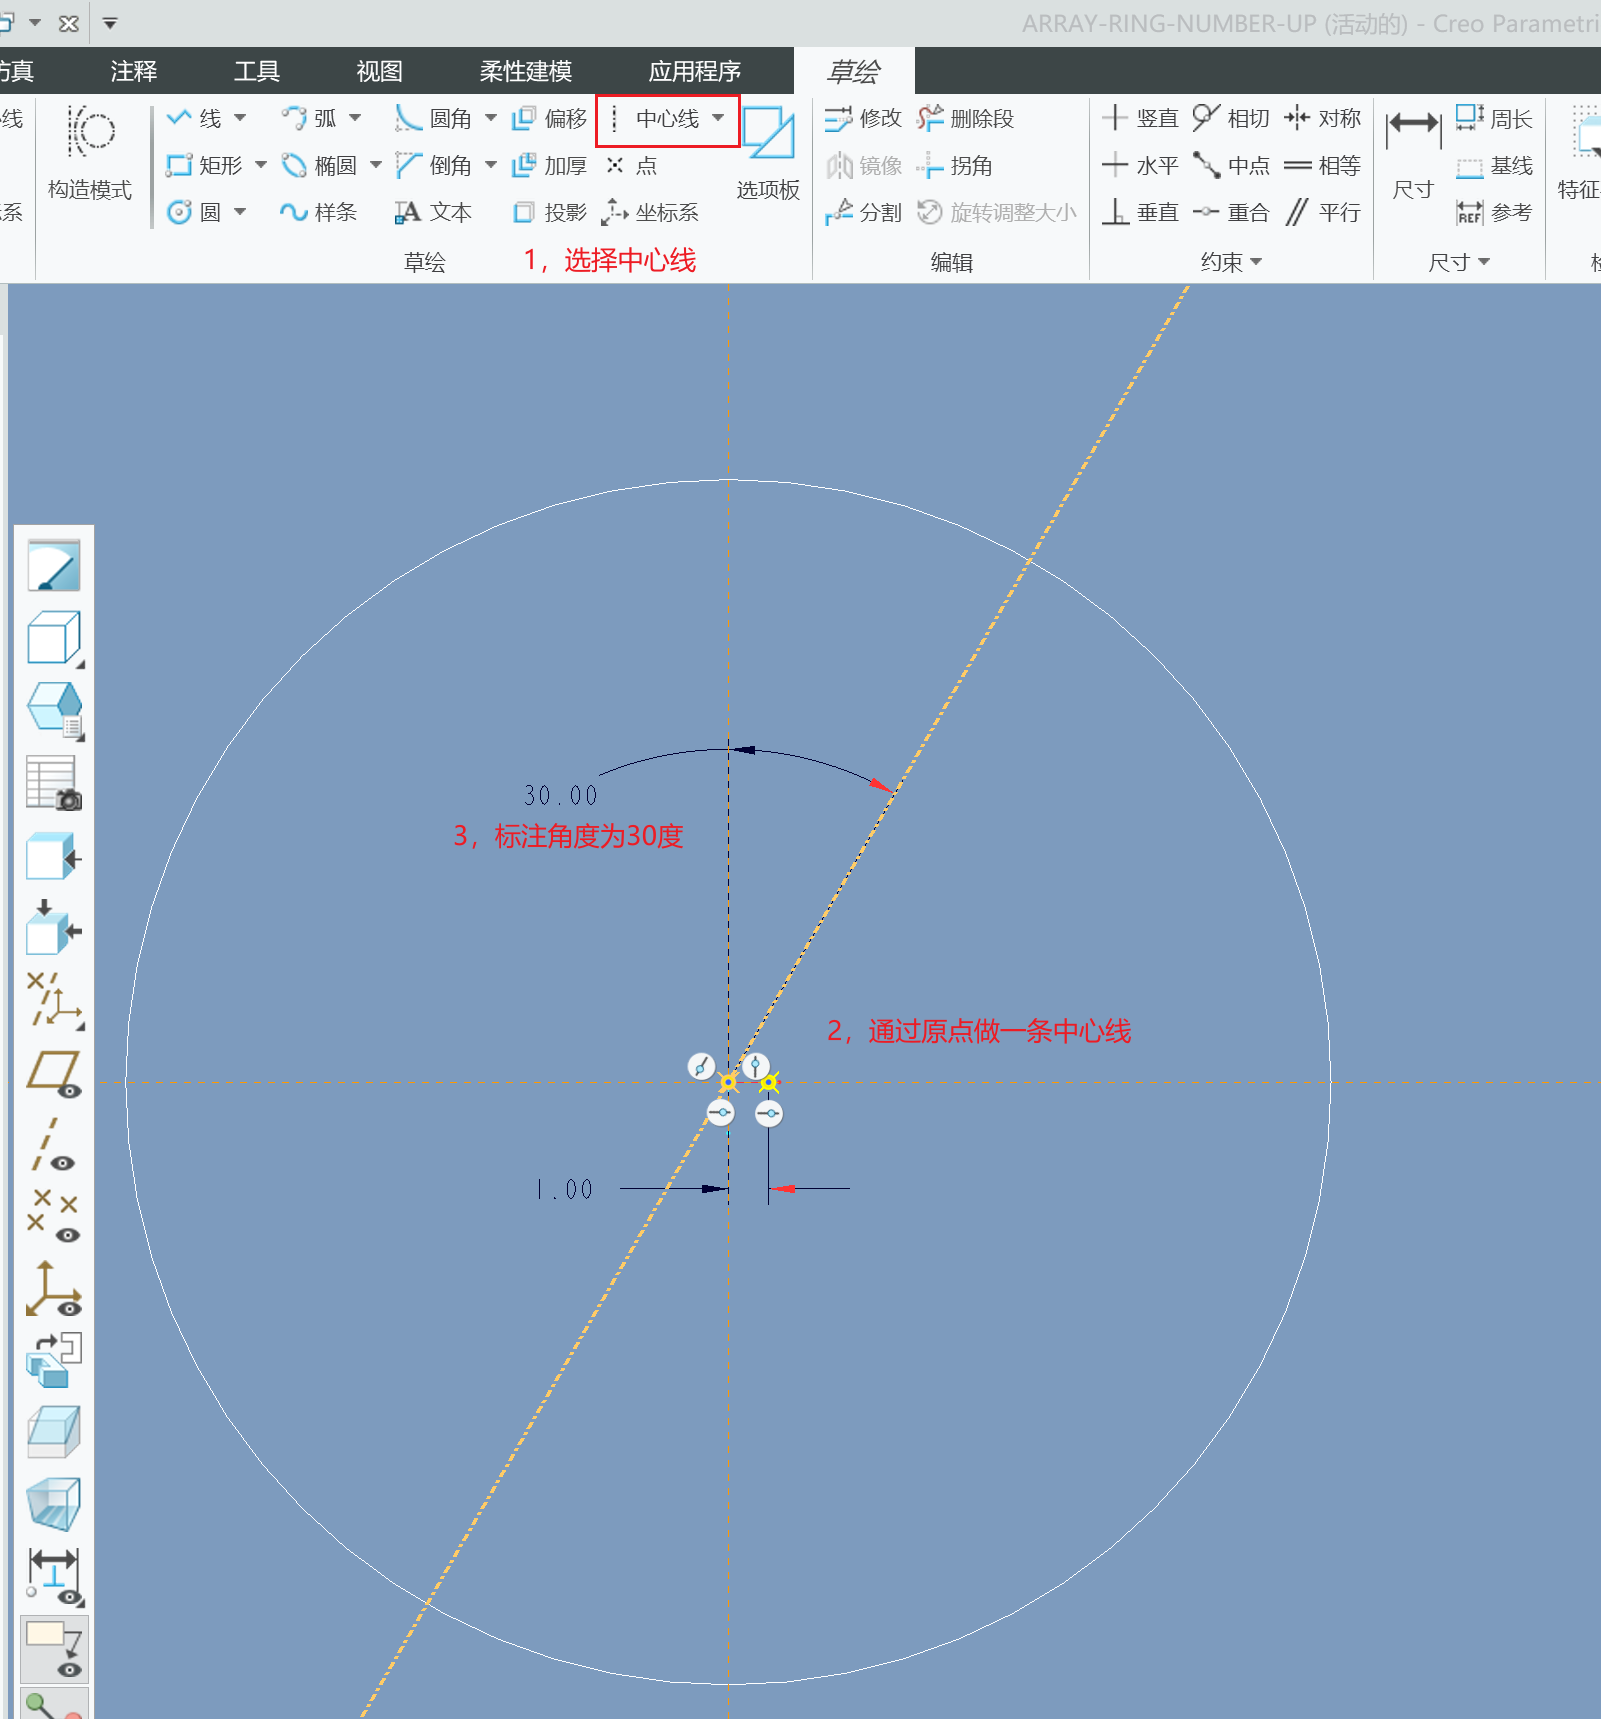Select the 线 (Line) sketch tool

194,119
